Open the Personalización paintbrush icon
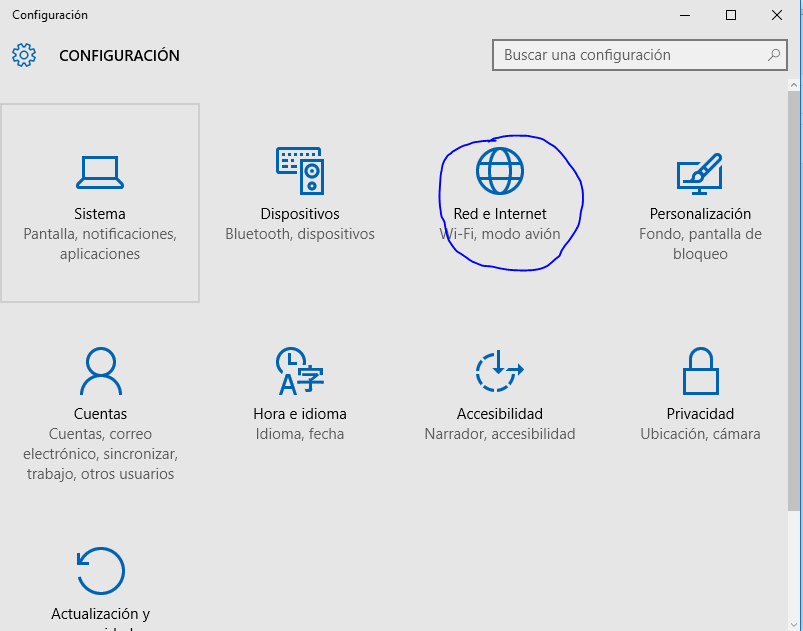 pos(700,174)
